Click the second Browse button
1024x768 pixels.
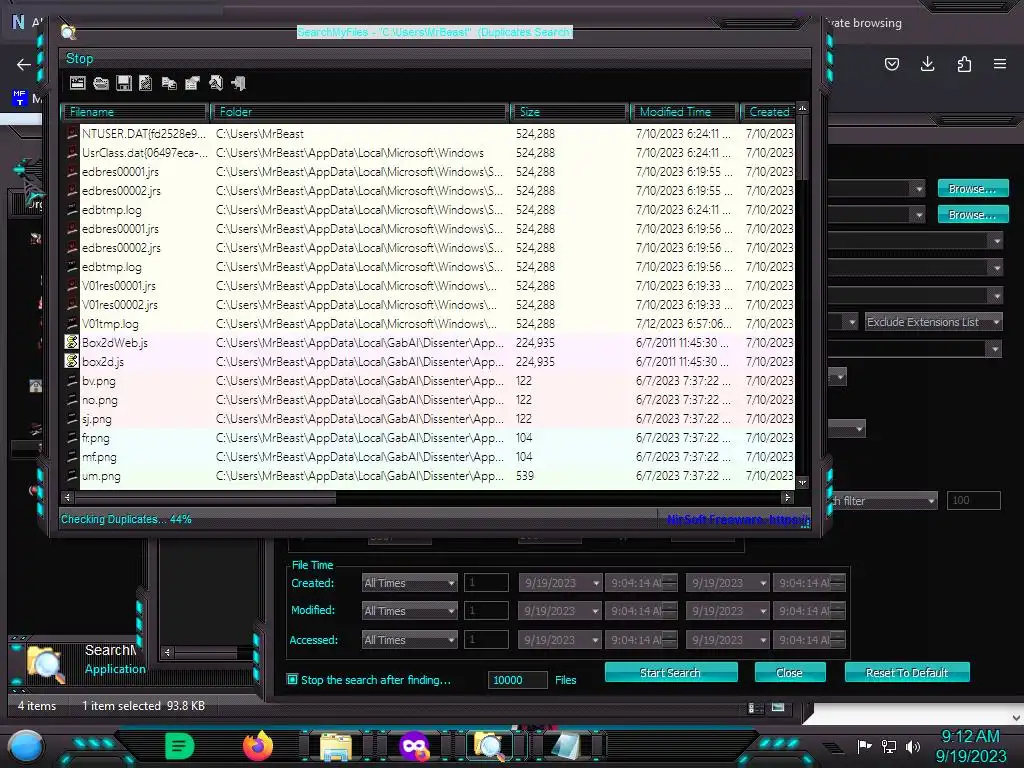(x=973, y=215)
